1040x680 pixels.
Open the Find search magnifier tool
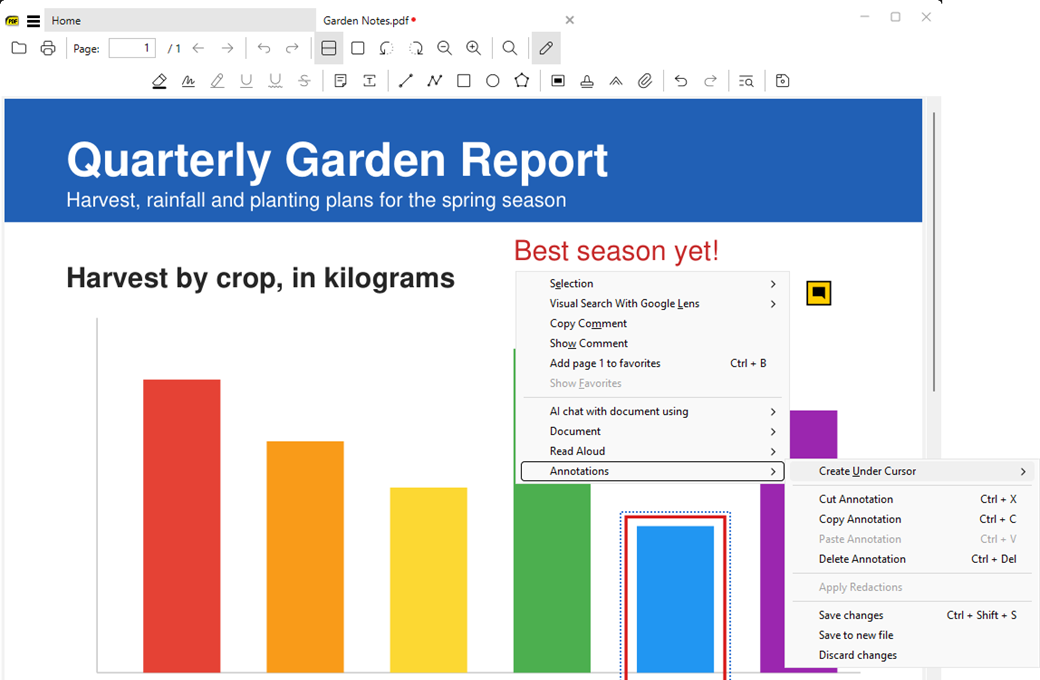point(509,48)
